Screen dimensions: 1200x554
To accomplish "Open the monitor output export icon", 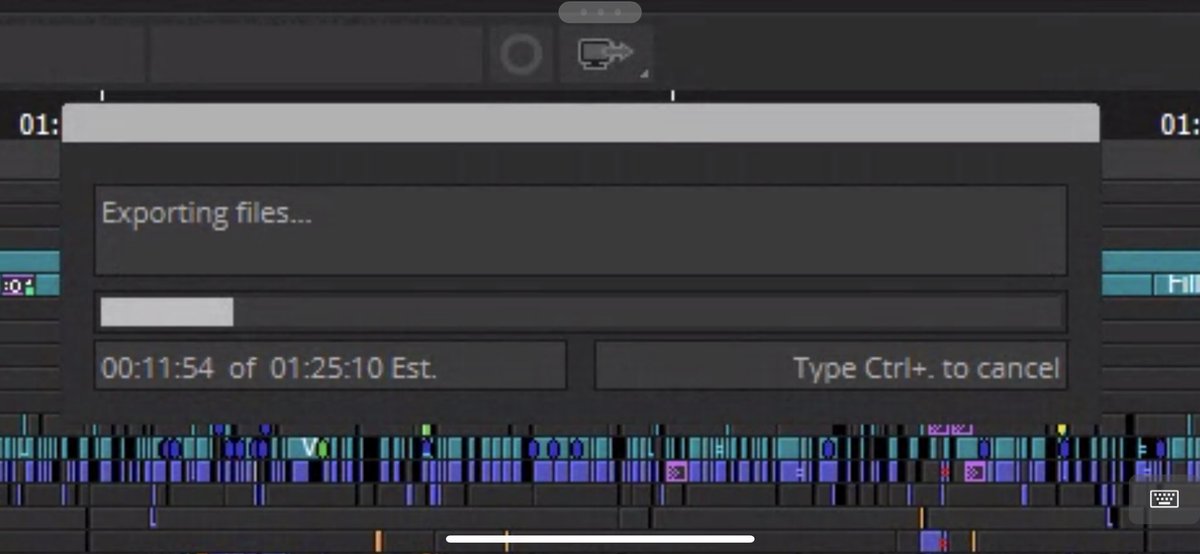I will point(606,53).
